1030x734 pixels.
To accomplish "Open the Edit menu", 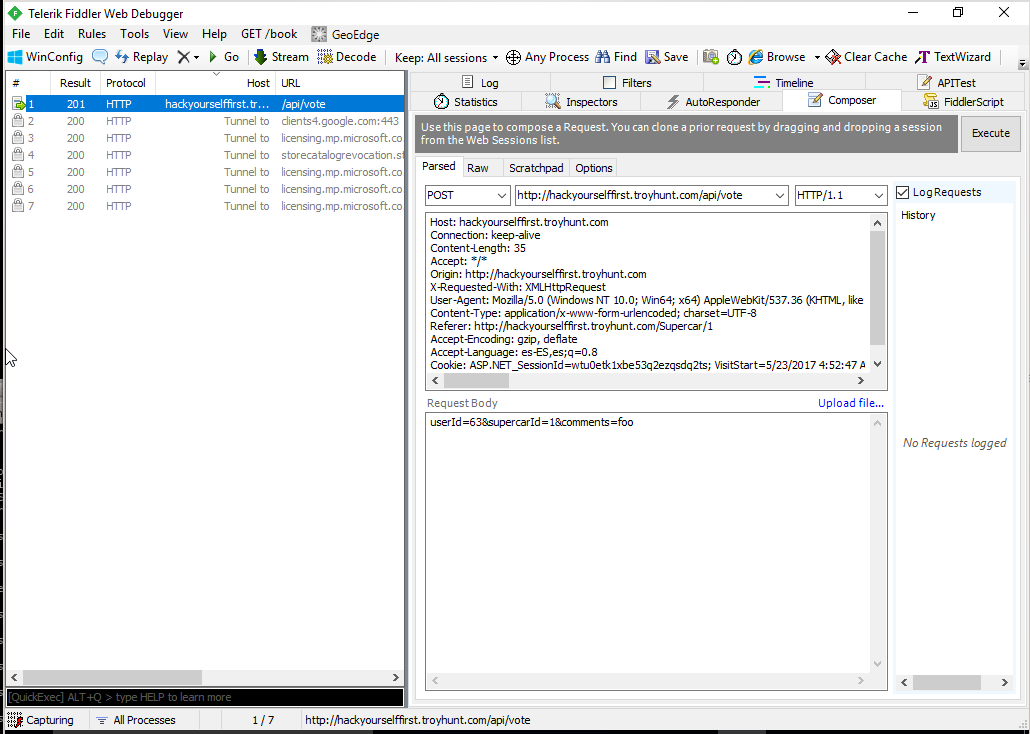I will [54, 34].
